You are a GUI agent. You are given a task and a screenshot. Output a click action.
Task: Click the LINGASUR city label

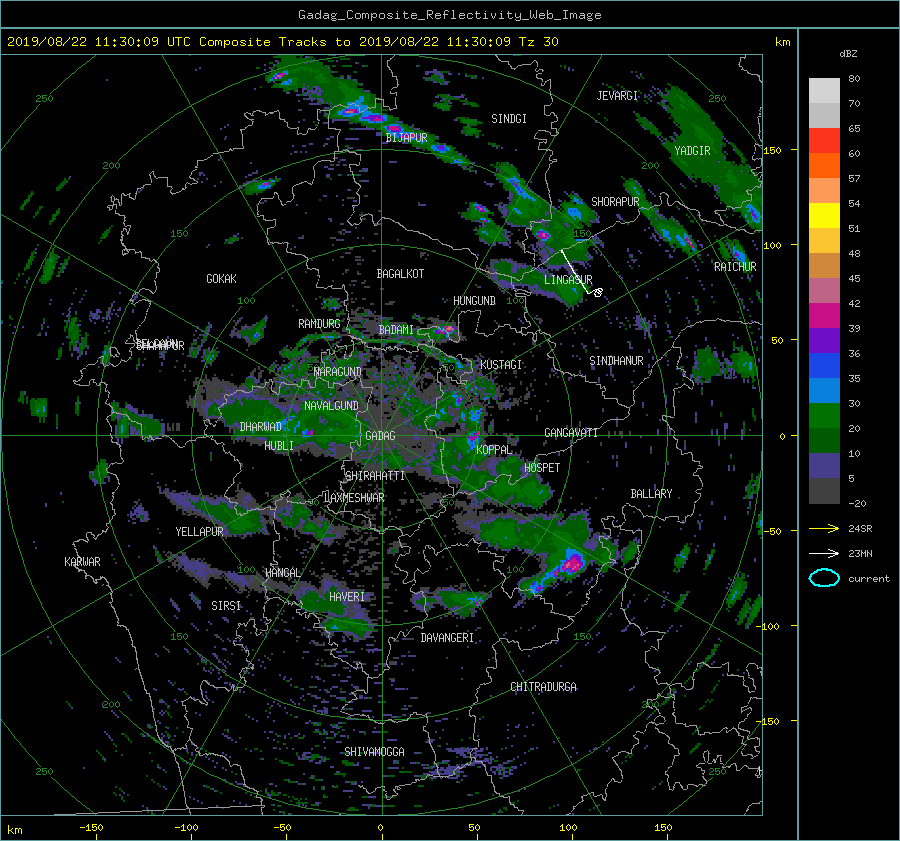pyautogui.click(x=568, y=280)
